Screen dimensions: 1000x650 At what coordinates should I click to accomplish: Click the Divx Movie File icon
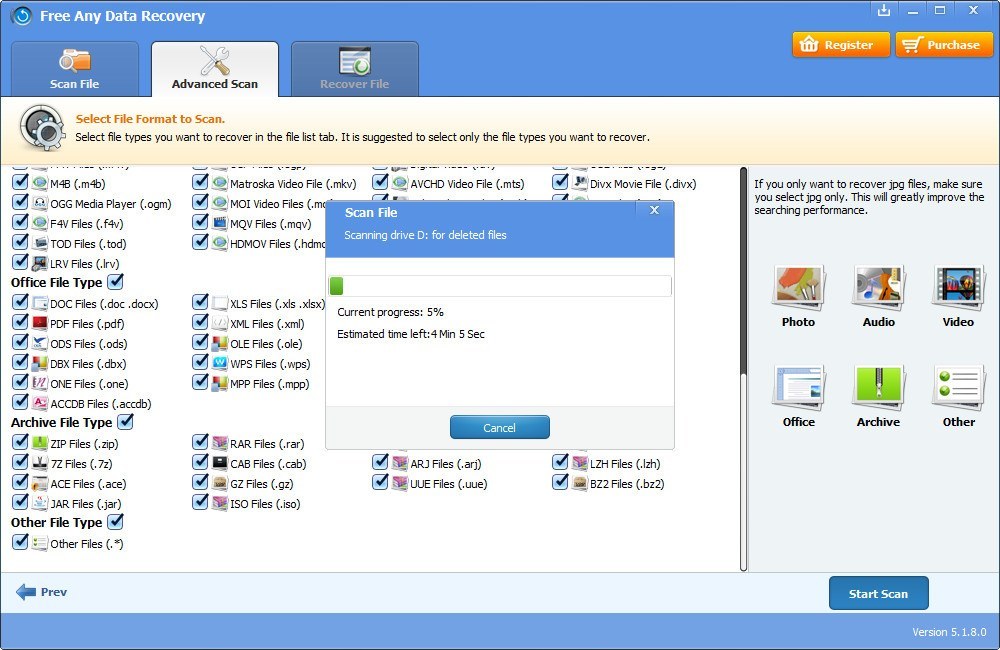click(x=579, y=183)
